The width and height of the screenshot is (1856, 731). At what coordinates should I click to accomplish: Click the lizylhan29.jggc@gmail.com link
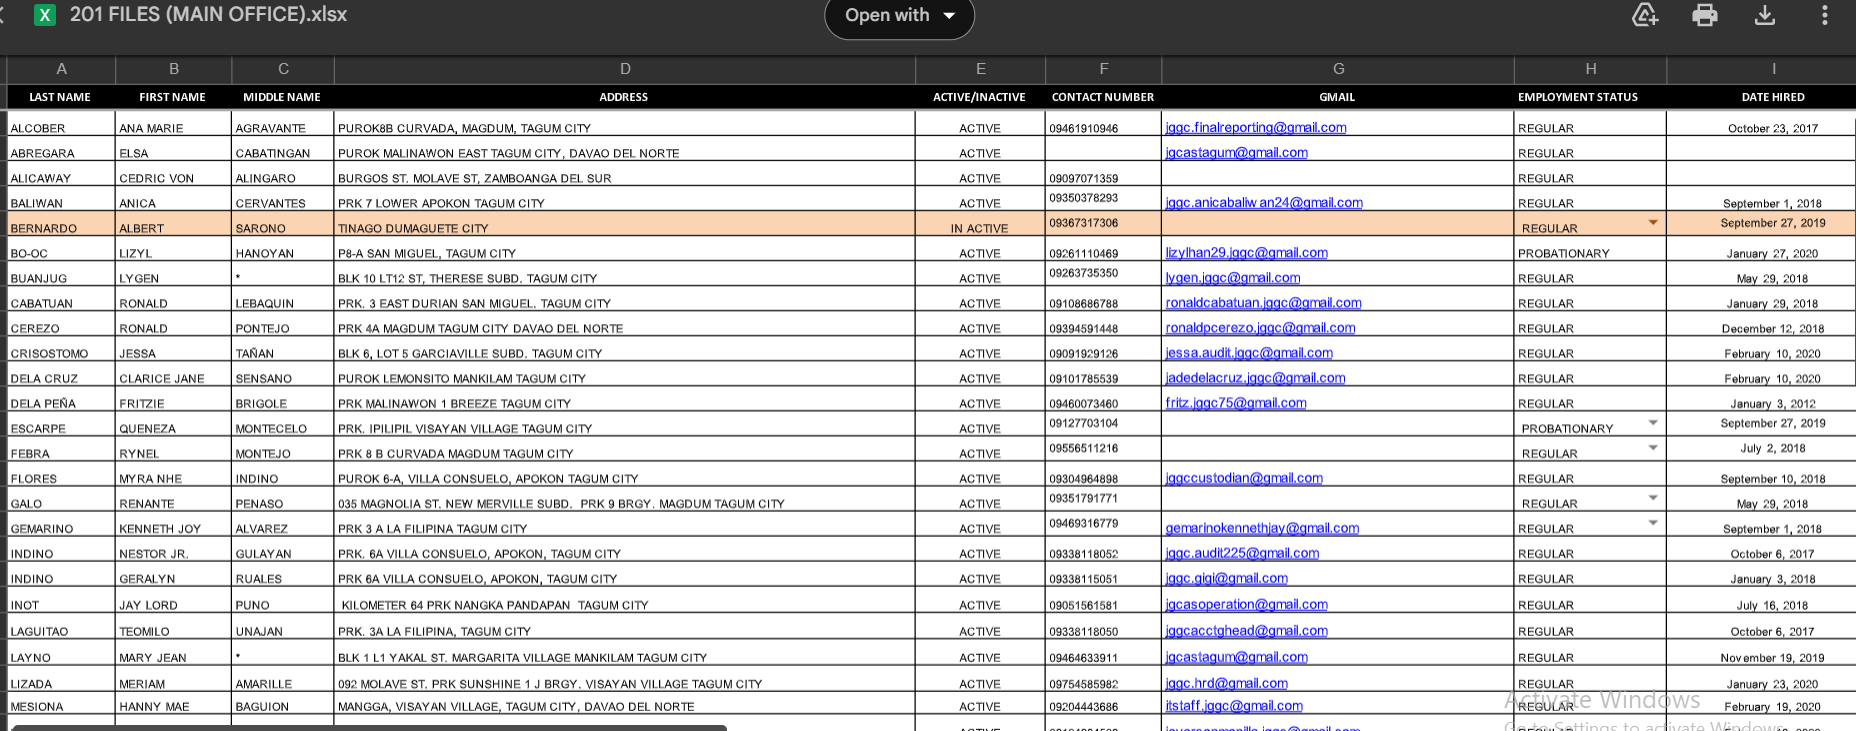coord(1246,253)
